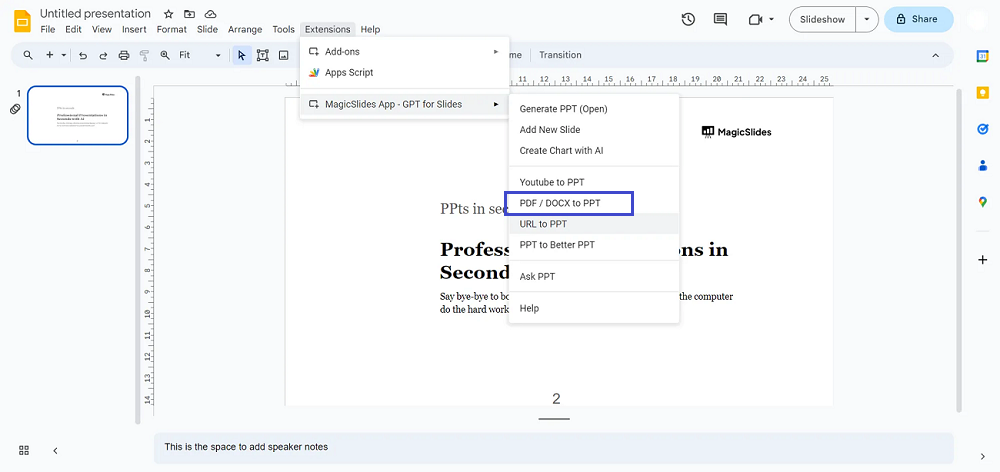Click the Share button
The height and width of the screenshot is (472, 1000).
tap(918, 19)
